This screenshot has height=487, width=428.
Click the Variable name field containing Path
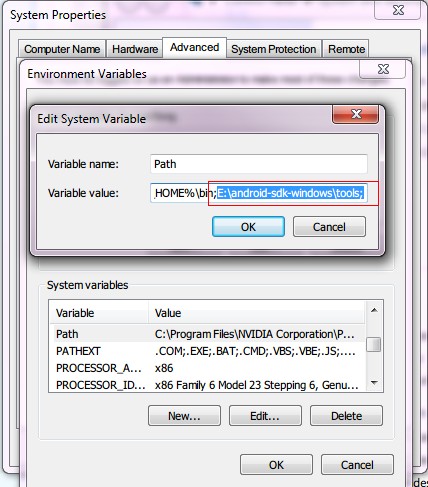pyautogui.click(x=259, y=164)
